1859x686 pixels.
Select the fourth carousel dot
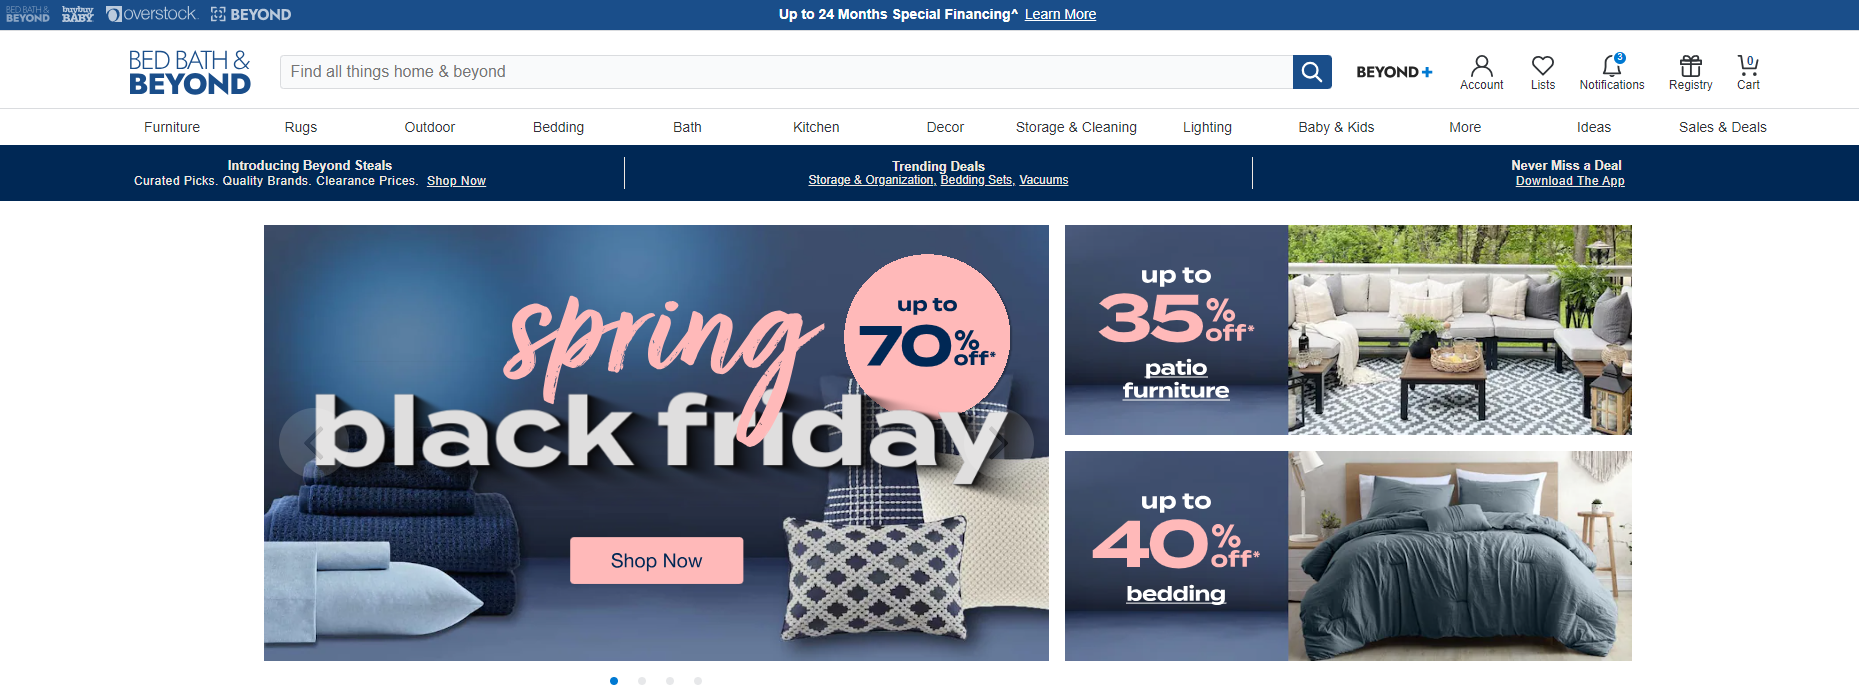pos(698,681)
